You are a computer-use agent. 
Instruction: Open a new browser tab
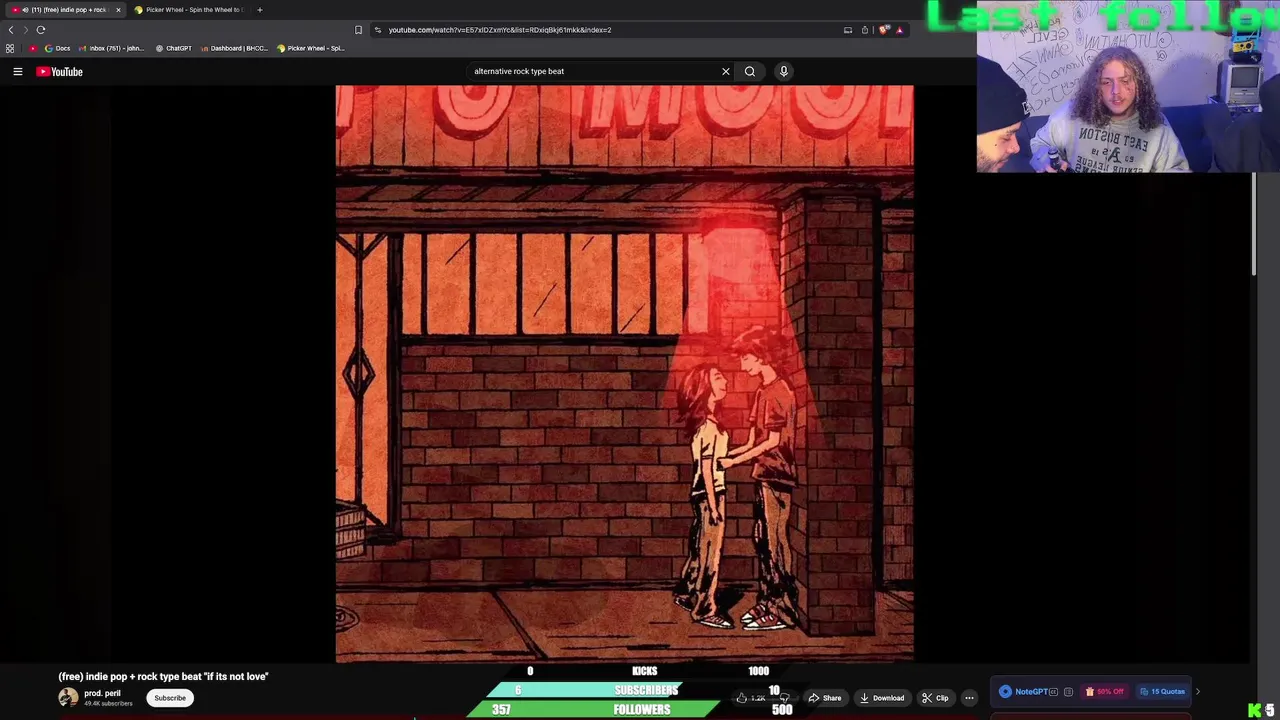(x=259, y=10)
